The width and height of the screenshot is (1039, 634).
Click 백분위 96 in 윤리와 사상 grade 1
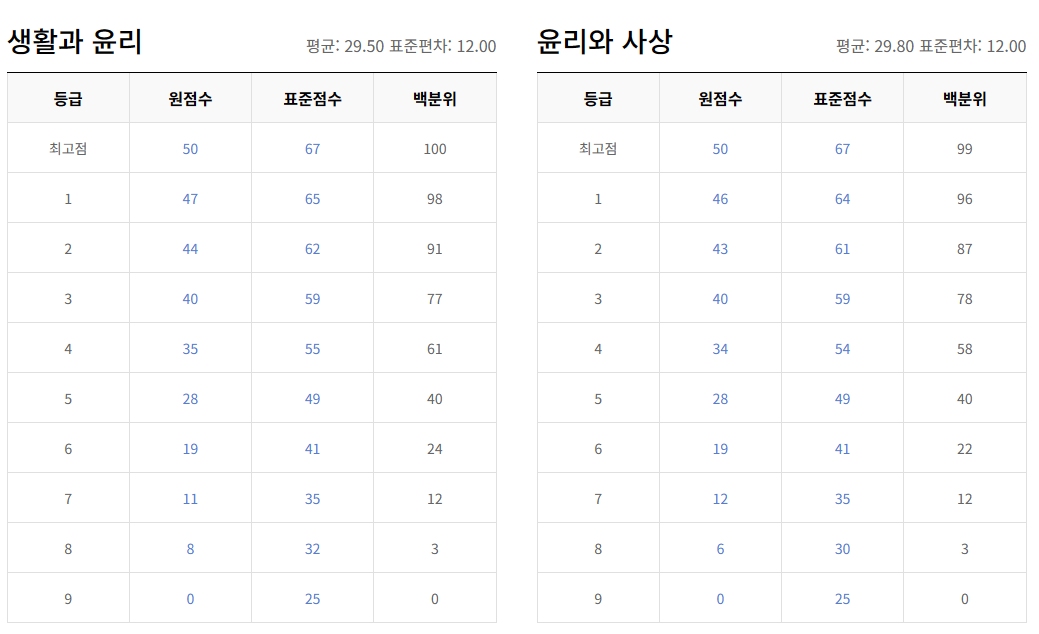pyautogui.click(x=965, y=199)
